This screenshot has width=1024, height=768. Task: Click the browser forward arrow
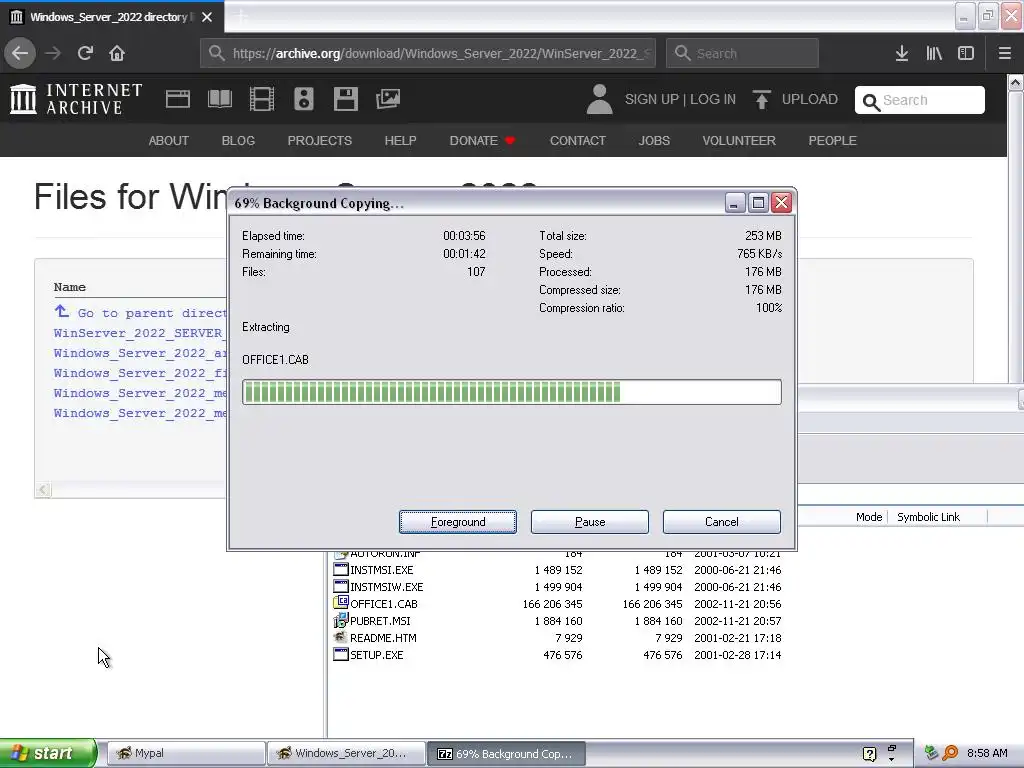click(x=53, y=53)
